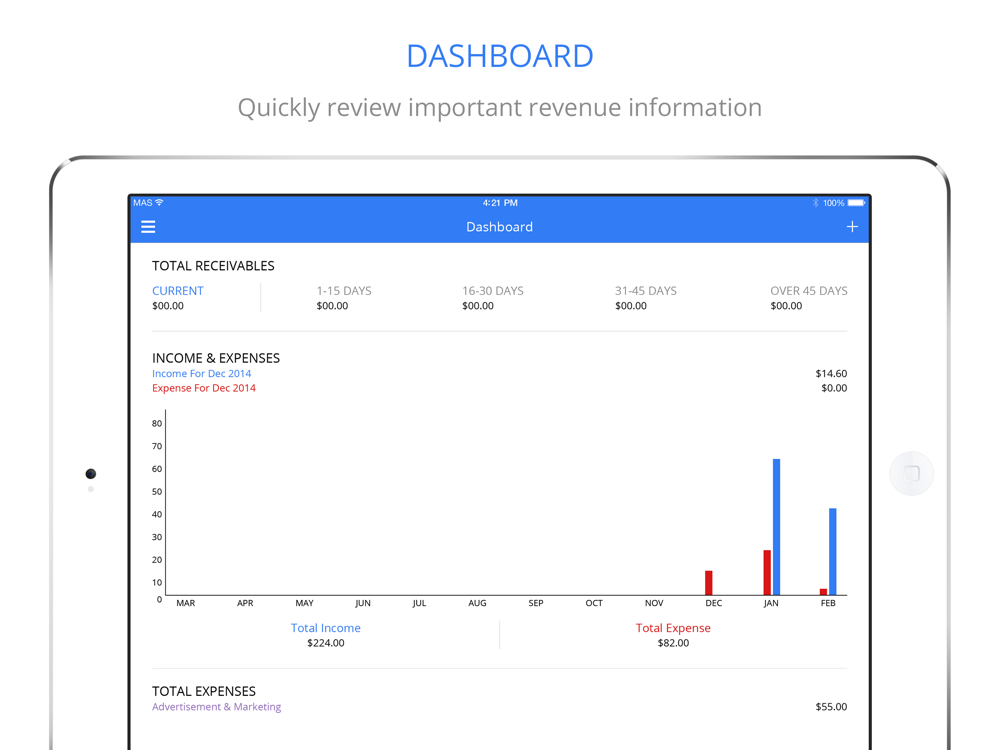Tap the MAS carrier label

pos(143,203)
